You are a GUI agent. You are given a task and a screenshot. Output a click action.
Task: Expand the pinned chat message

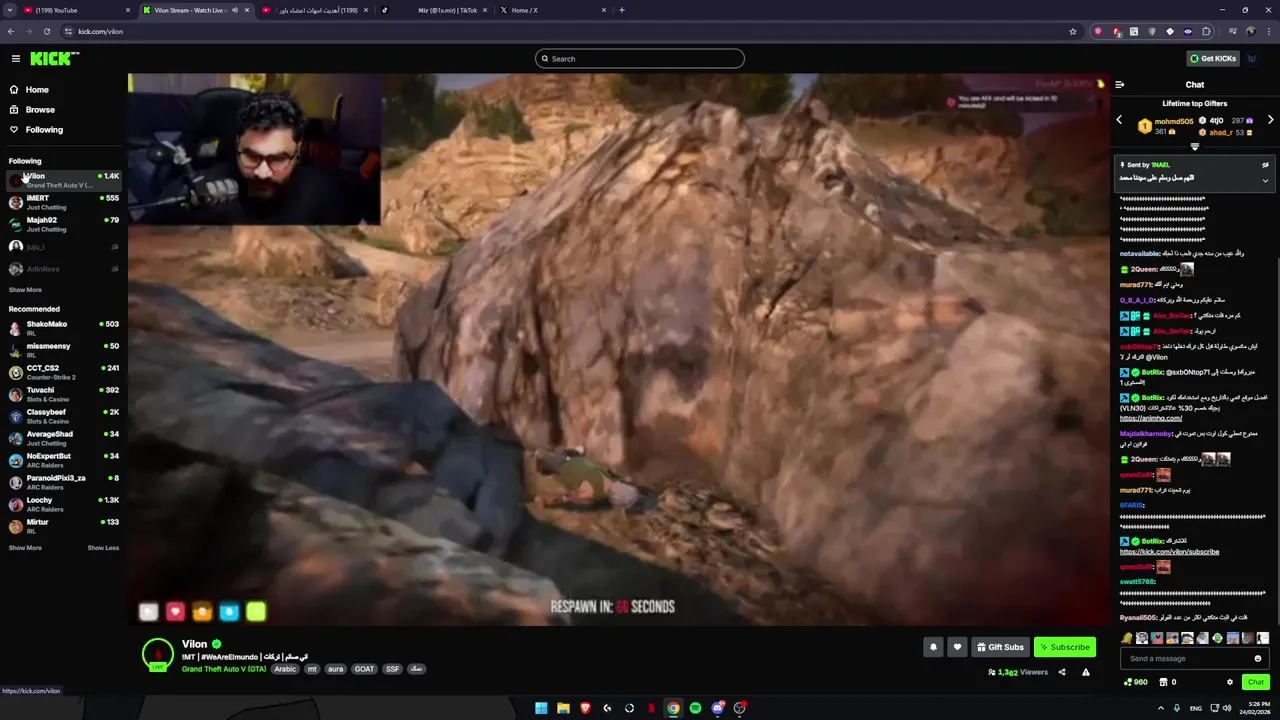click(x=1265, y=181)
